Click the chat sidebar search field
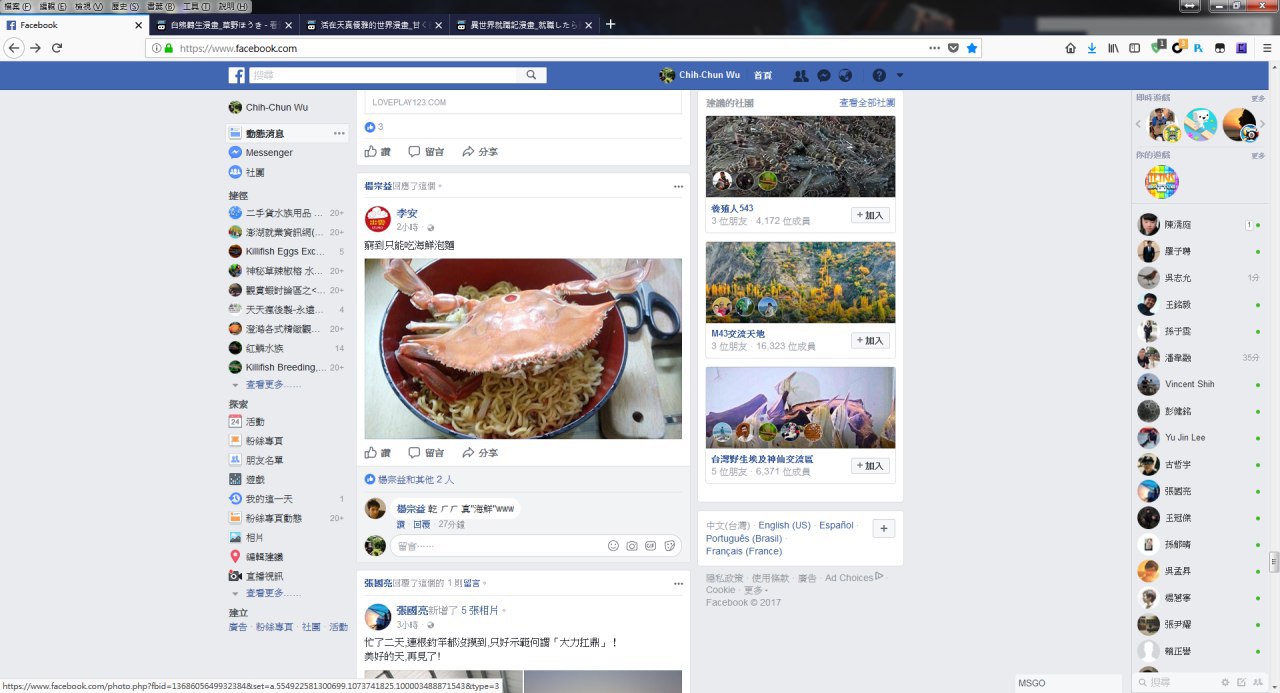Viewport: 1280px width, 693px height. 1175,682
